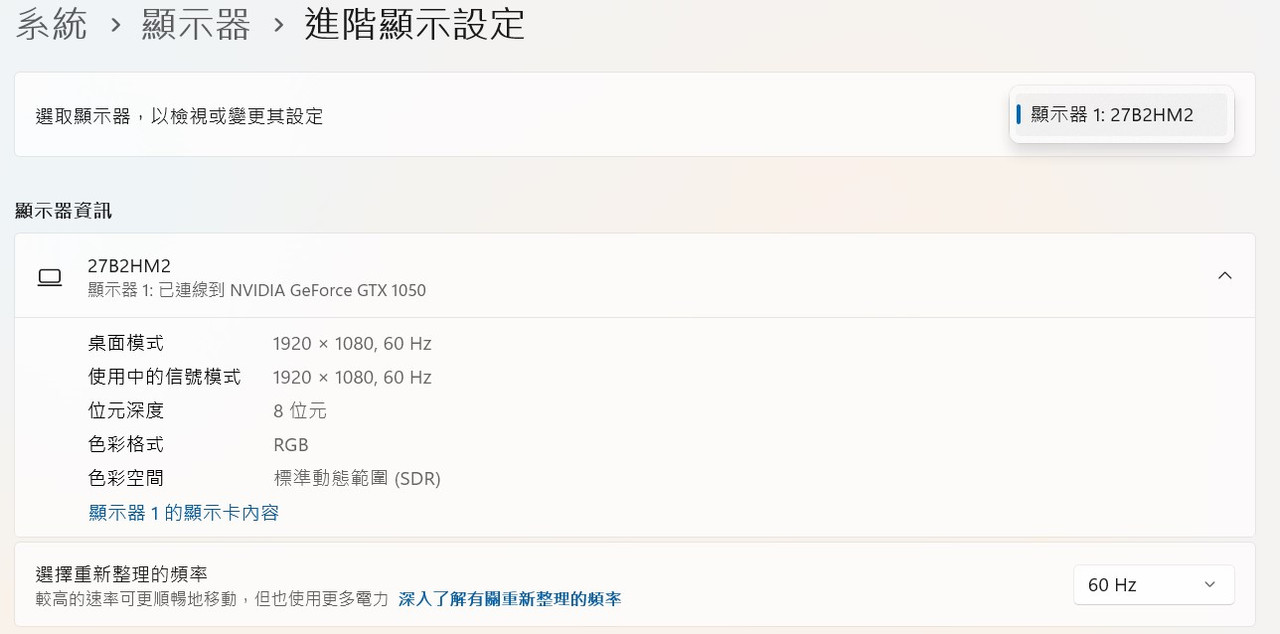The height and width of the screenshot is (634, 1280).
Task: Click the 選擇重新整理的頻率 setting label
Action: pos(122,574)
